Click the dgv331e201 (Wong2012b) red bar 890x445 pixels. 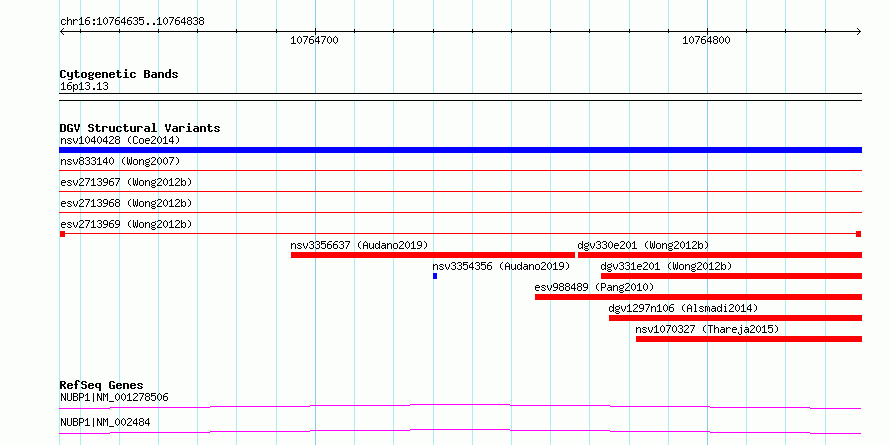click(x=731, y=276)
